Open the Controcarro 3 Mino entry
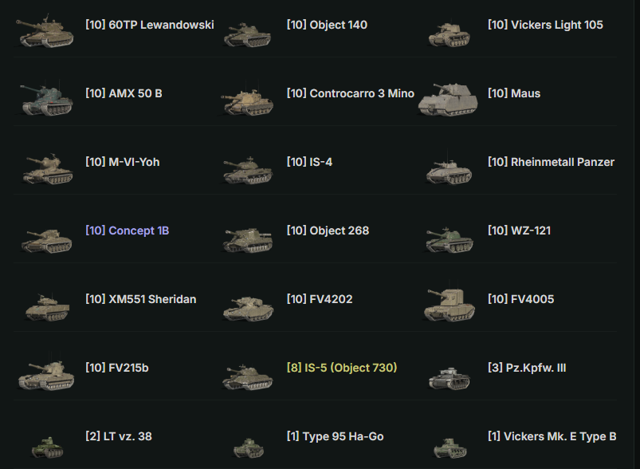This screenshot has width=640, height=469. (350, 93)
